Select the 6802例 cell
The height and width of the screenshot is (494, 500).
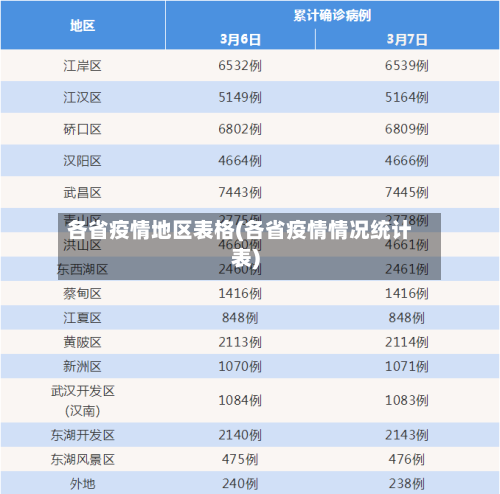point(240,129)
